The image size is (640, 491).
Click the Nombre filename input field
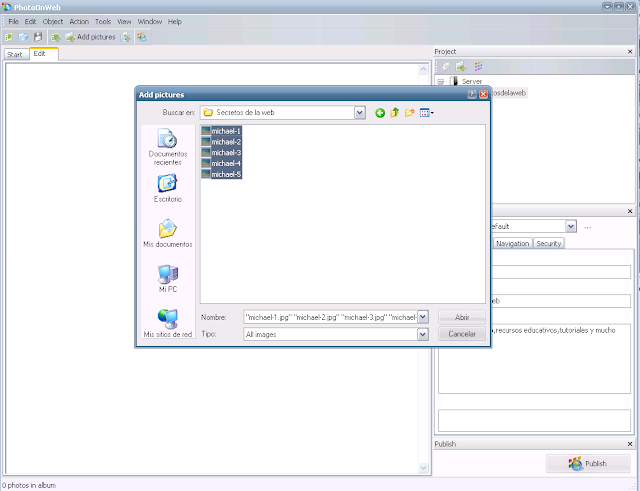pos(330,317)
